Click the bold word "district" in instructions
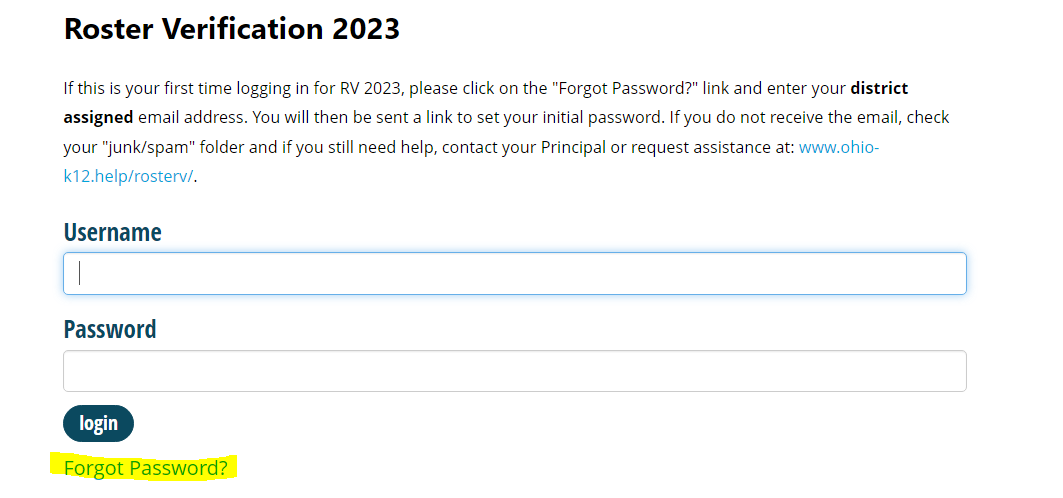This screenshot has width=1063, height=498. coord(879,88)
